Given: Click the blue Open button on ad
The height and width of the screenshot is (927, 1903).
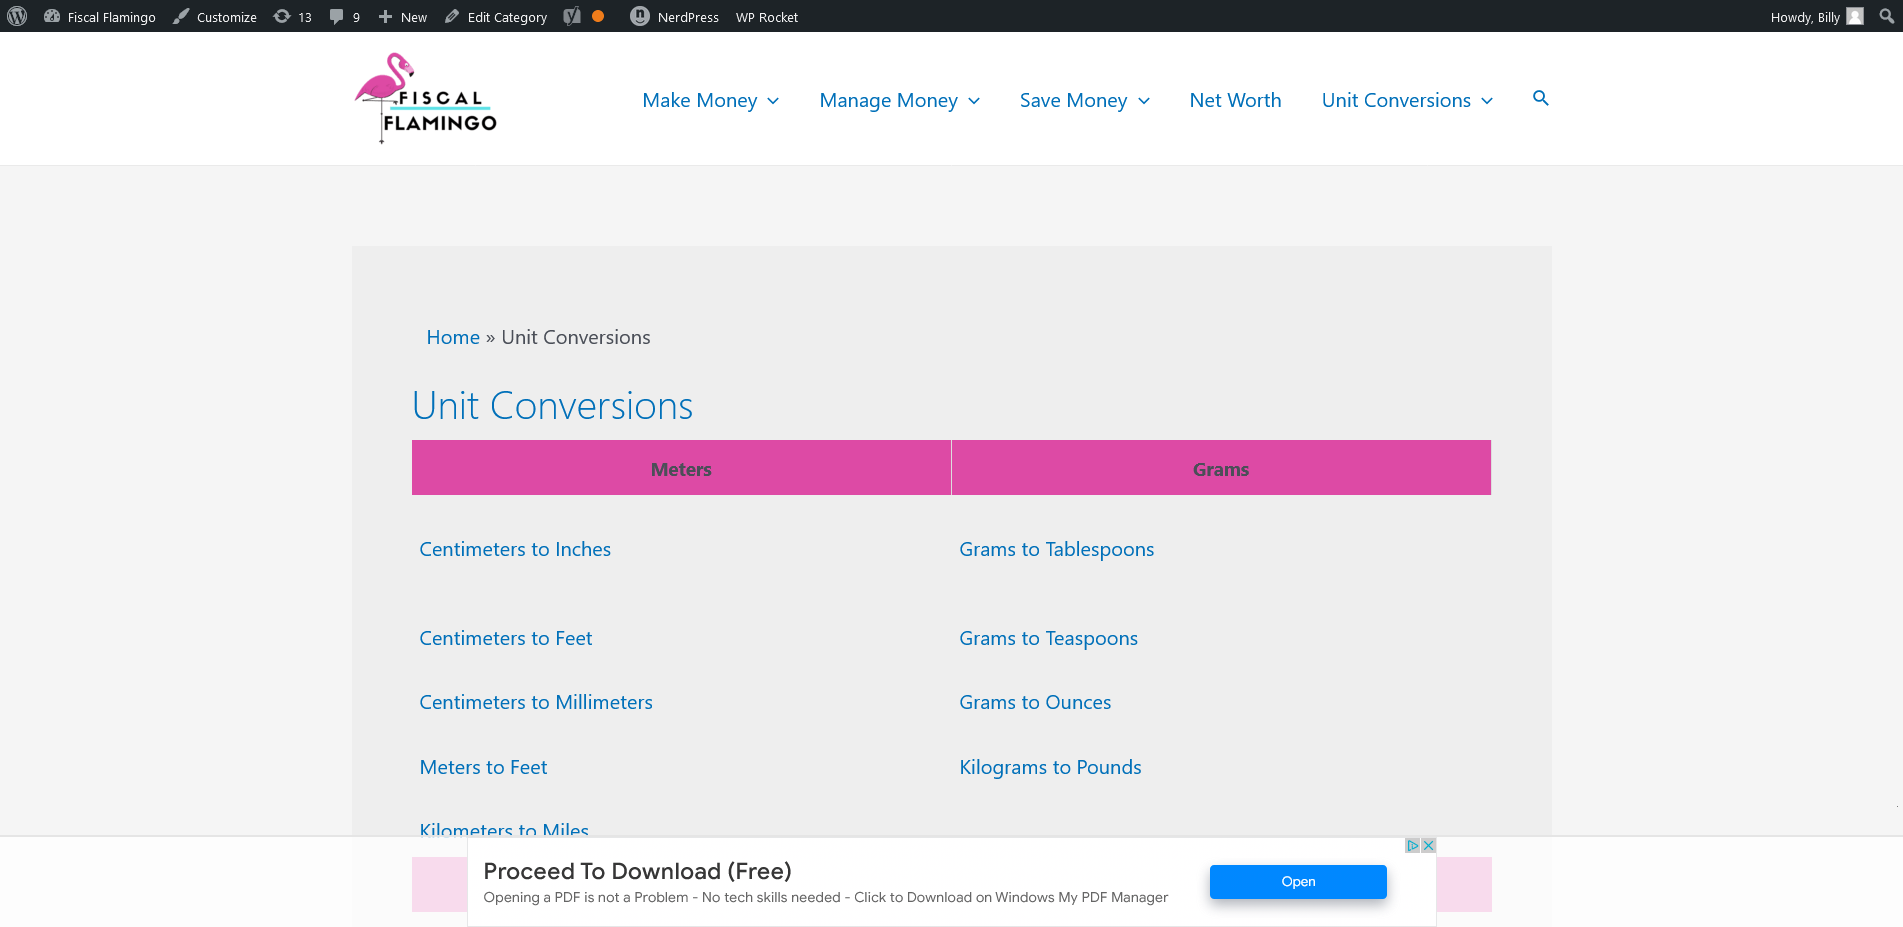Looking at the screenshot, I should click(1298, 881).
